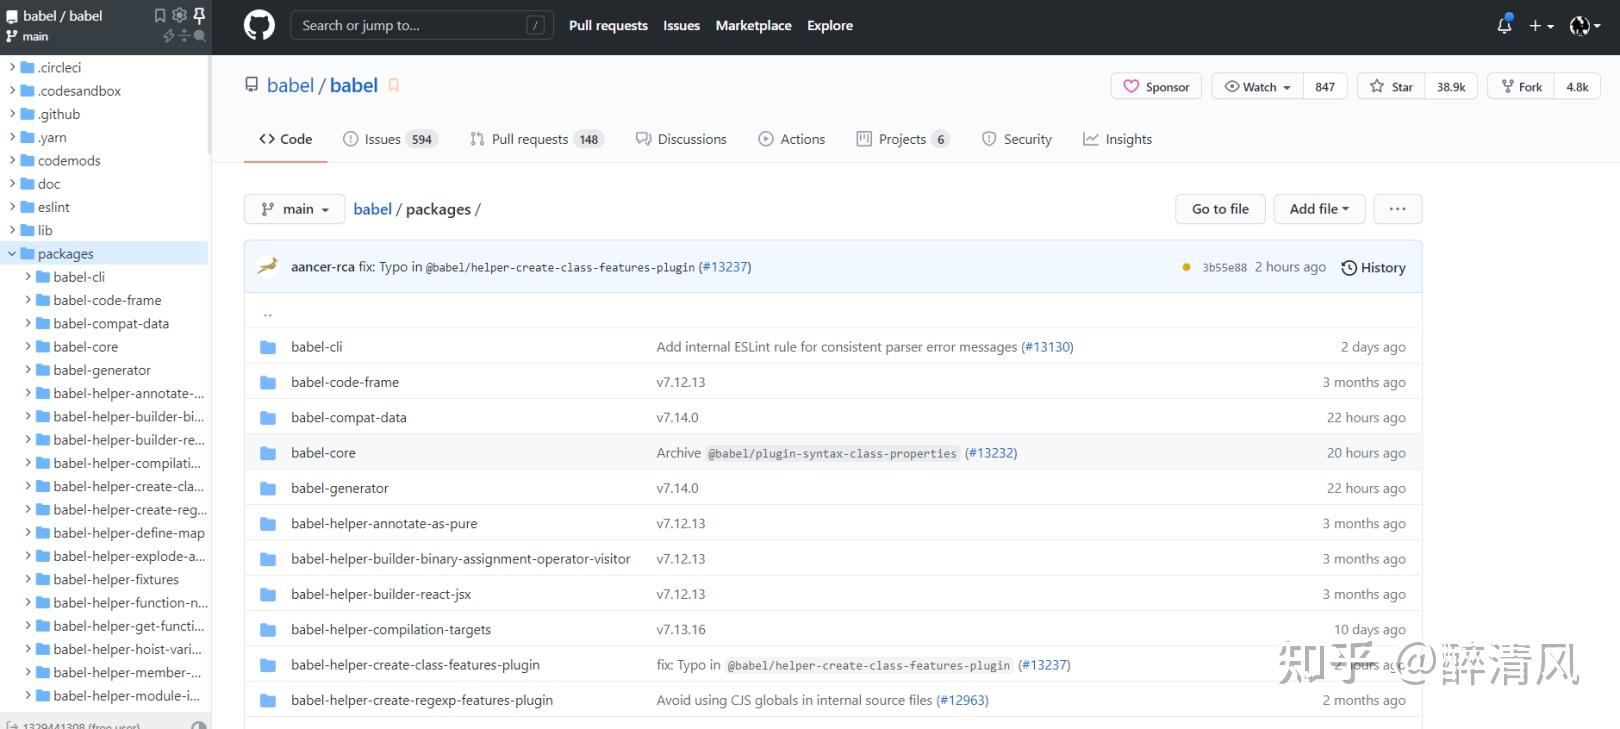Click the sidebar vertical scrollbar
The height and width of the screenshot is (729, 1620).
tap(210, 105)
